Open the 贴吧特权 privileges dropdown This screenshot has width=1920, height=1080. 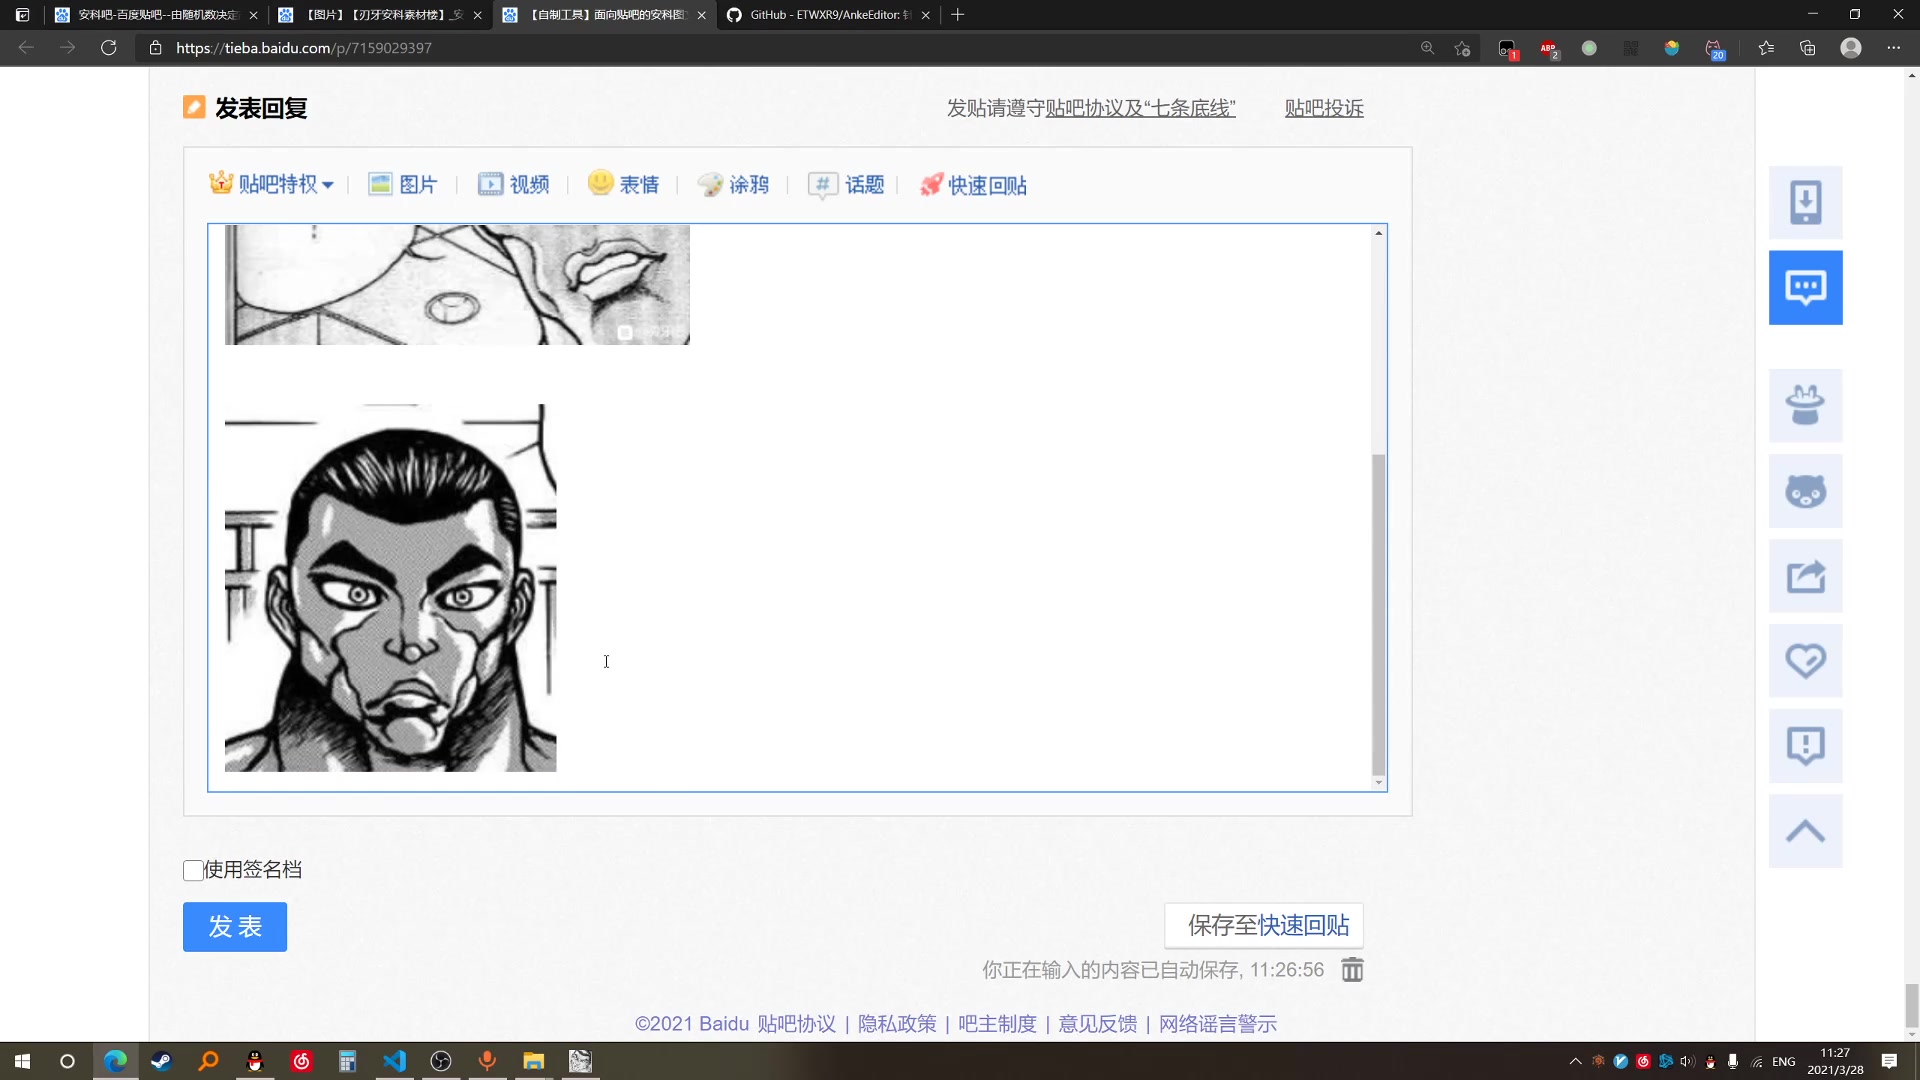[271, 184]
